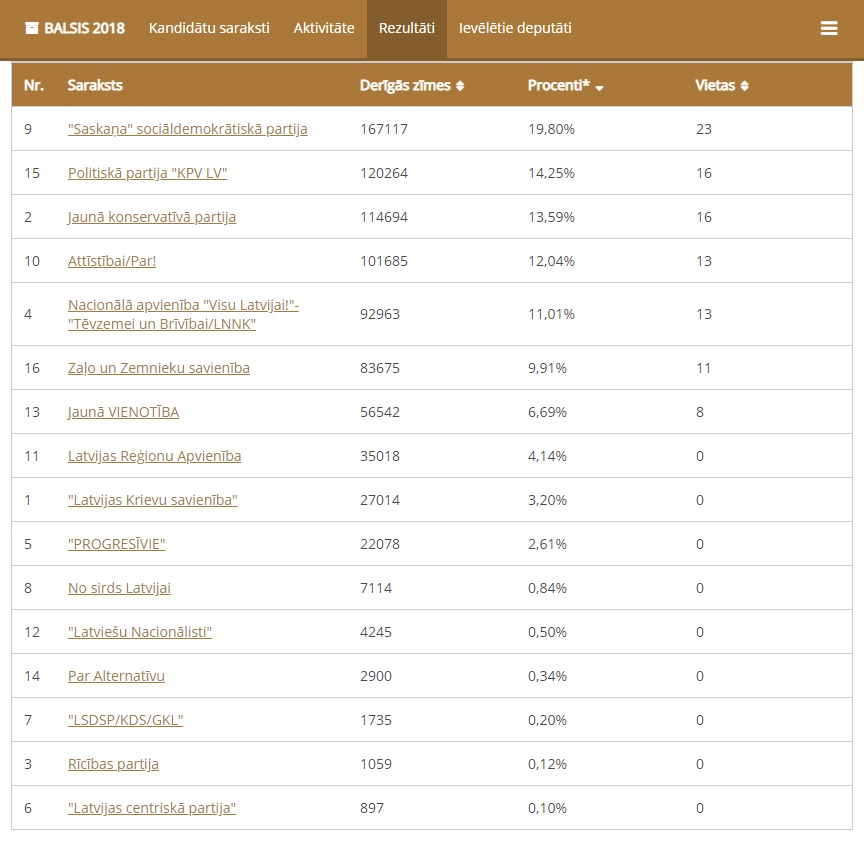Image resolution: width=864 pixels, height=841 pixels.
Task: Go to Ievēlētie deputāti tab
Action: [x=515, y=28]
